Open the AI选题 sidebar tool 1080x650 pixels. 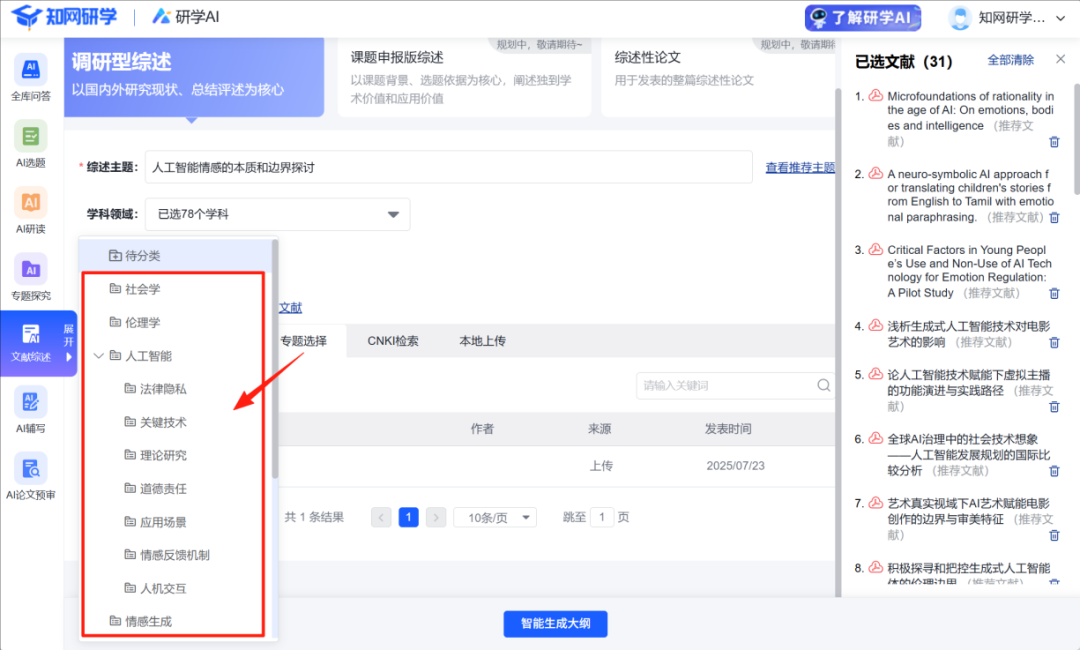[30, 145]
